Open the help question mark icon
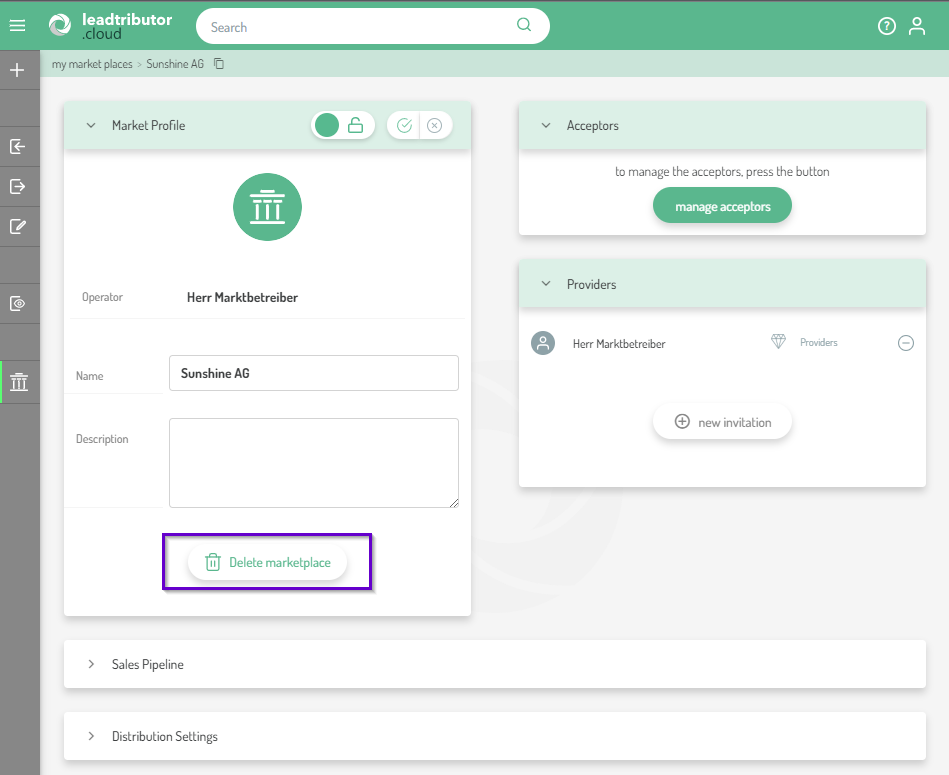The image size is (949, 775). pos(886,27)
